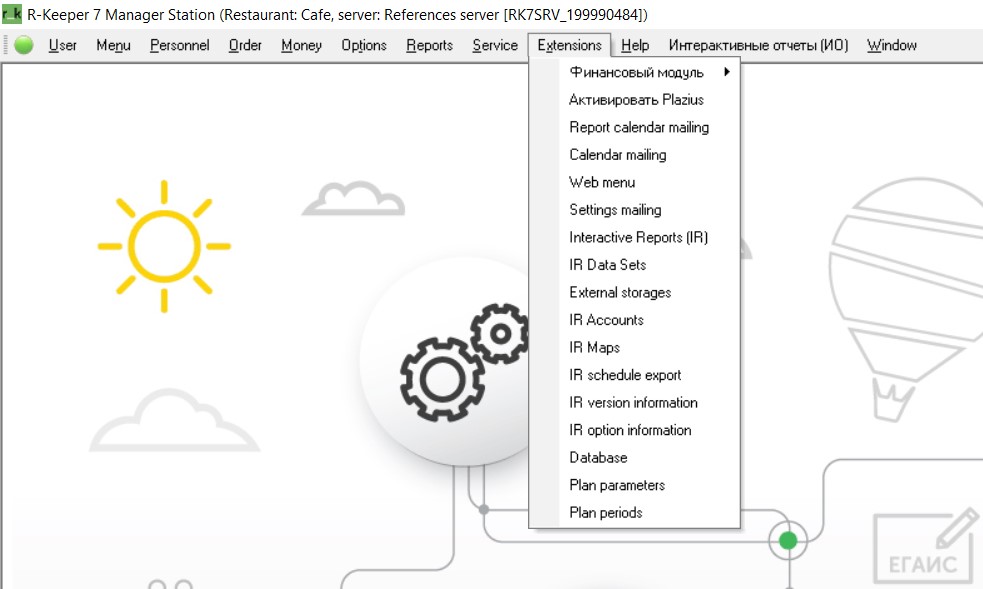Open the Service menu

[495, 45]
